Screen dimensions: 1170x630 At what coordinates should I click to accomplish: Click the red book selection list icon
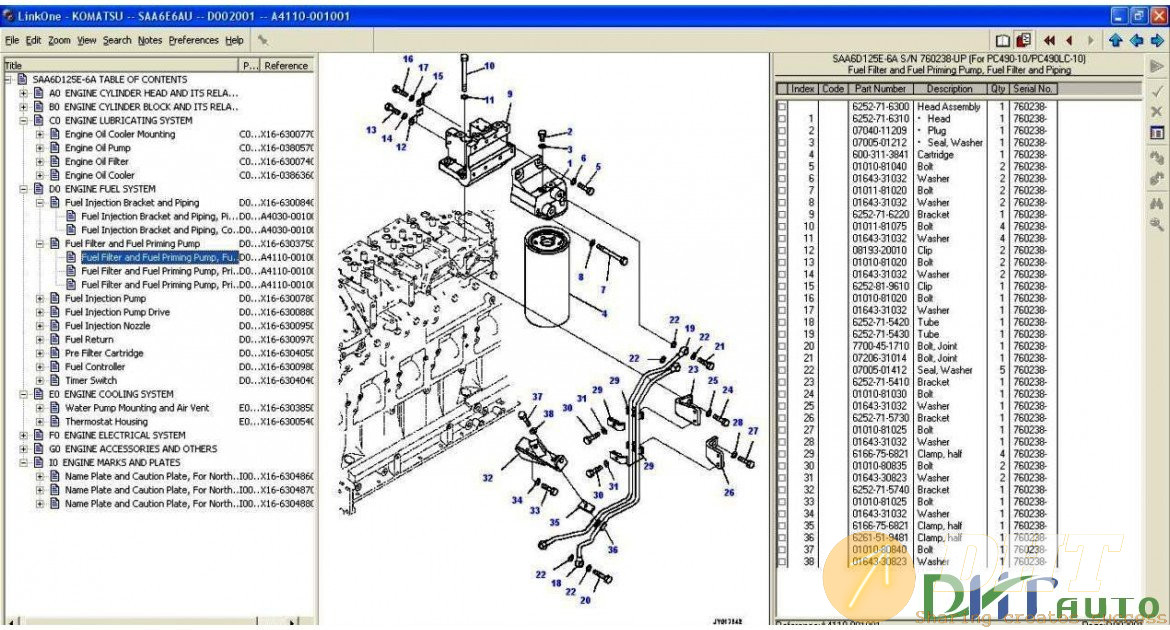pos(1024,40)
